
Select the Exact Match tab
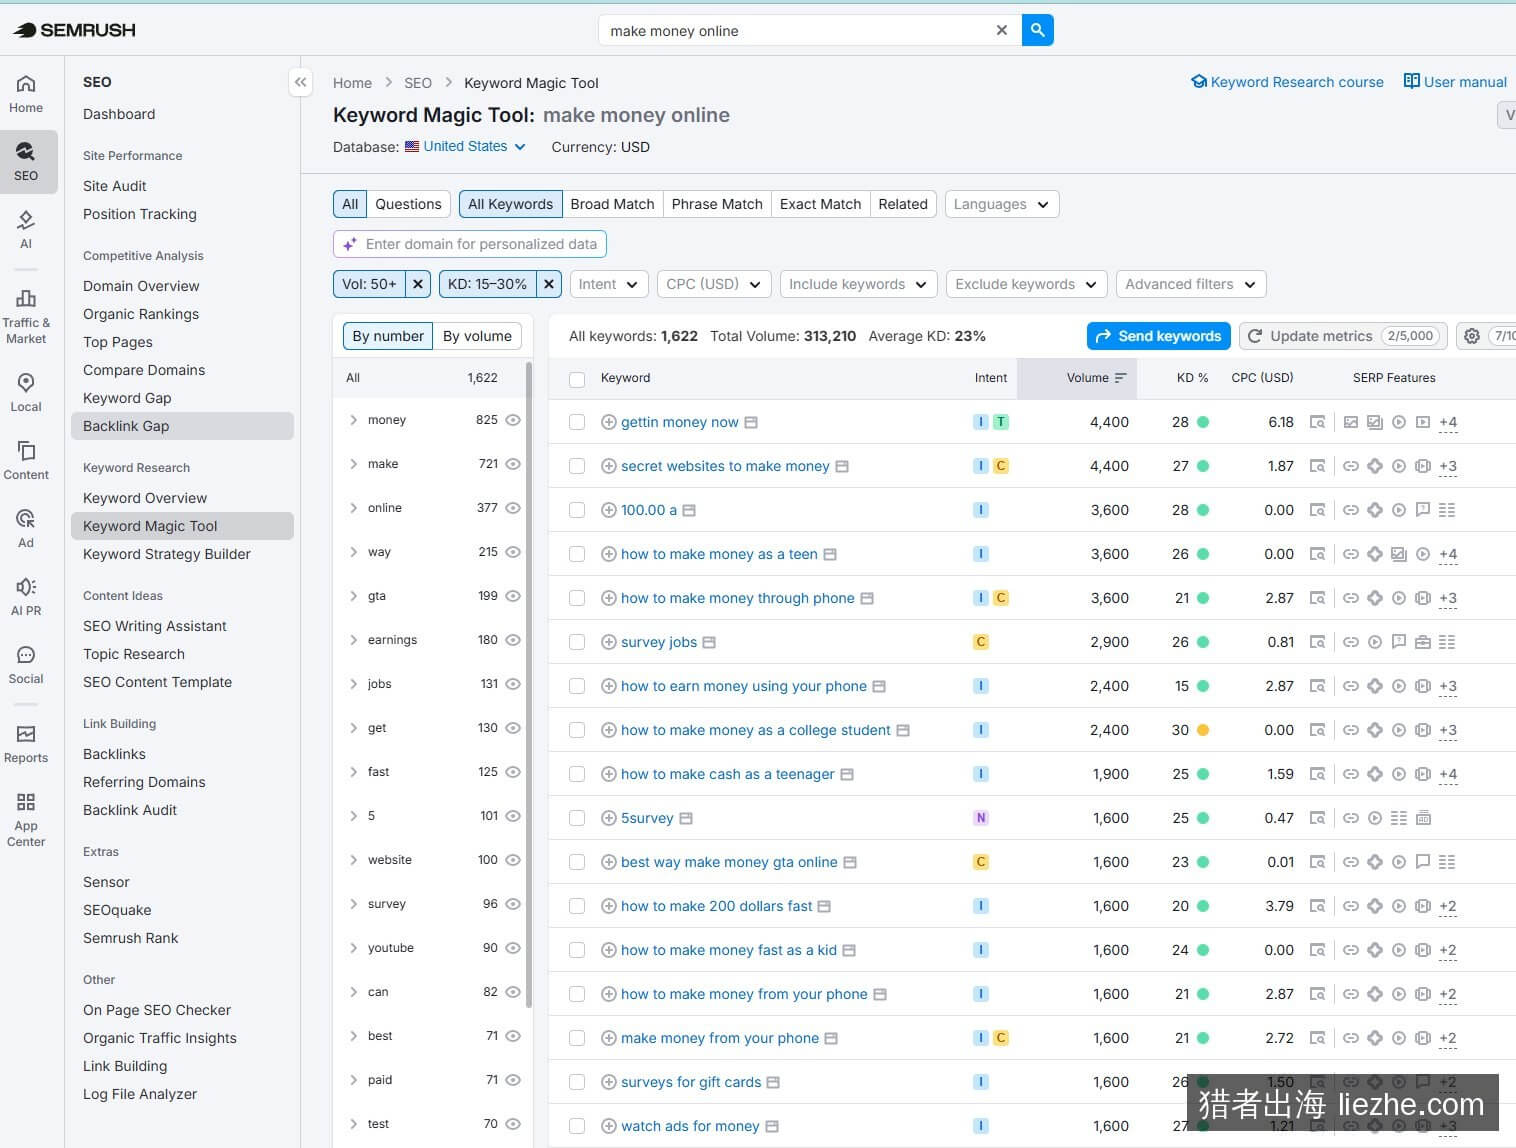tap(820, 204)
